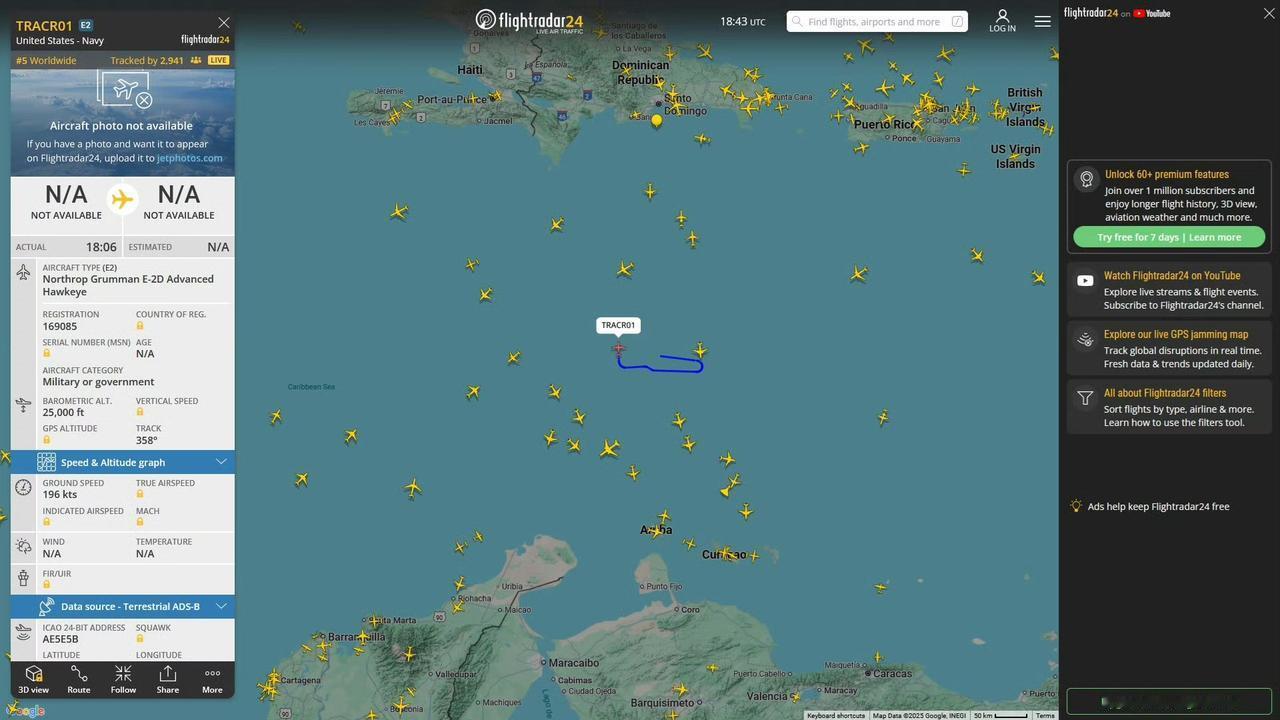Open the live GPS jamming map card
This screenshot has width=1280, height=720.
pyautogui.click(x=1169, y=349)
